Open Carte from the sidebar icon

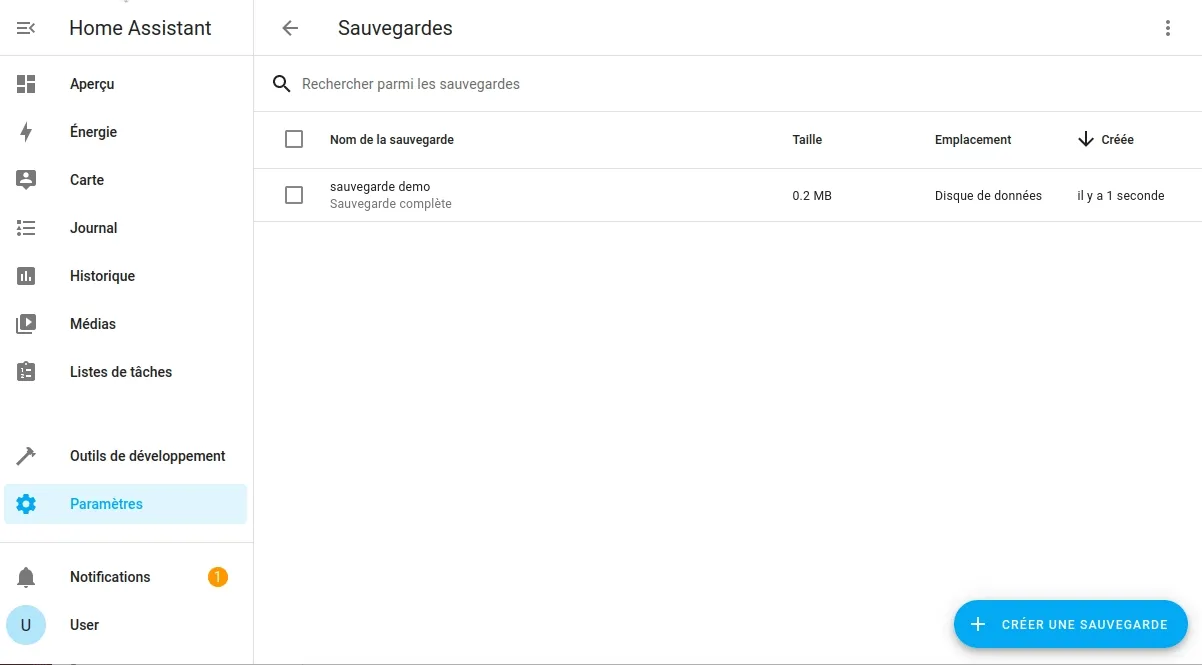(x=26, y=179)
